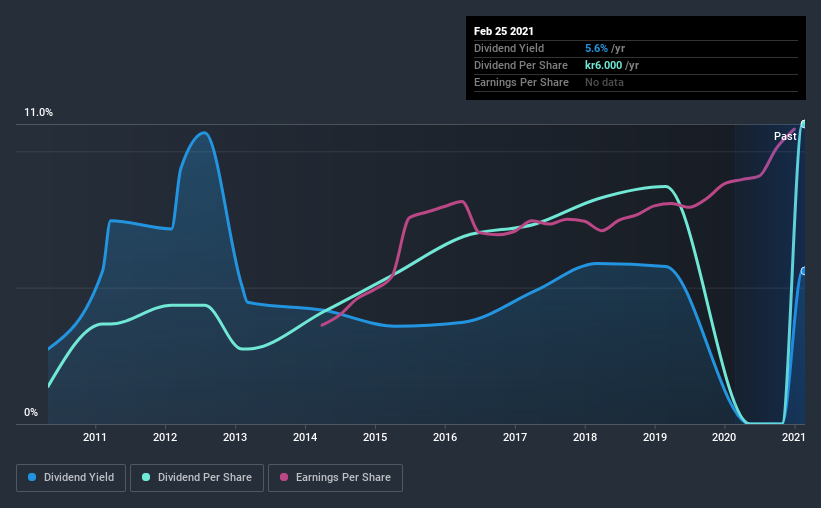
Task: Toggle the Earnings Per Share legend button
Action: tap(335, 478)
